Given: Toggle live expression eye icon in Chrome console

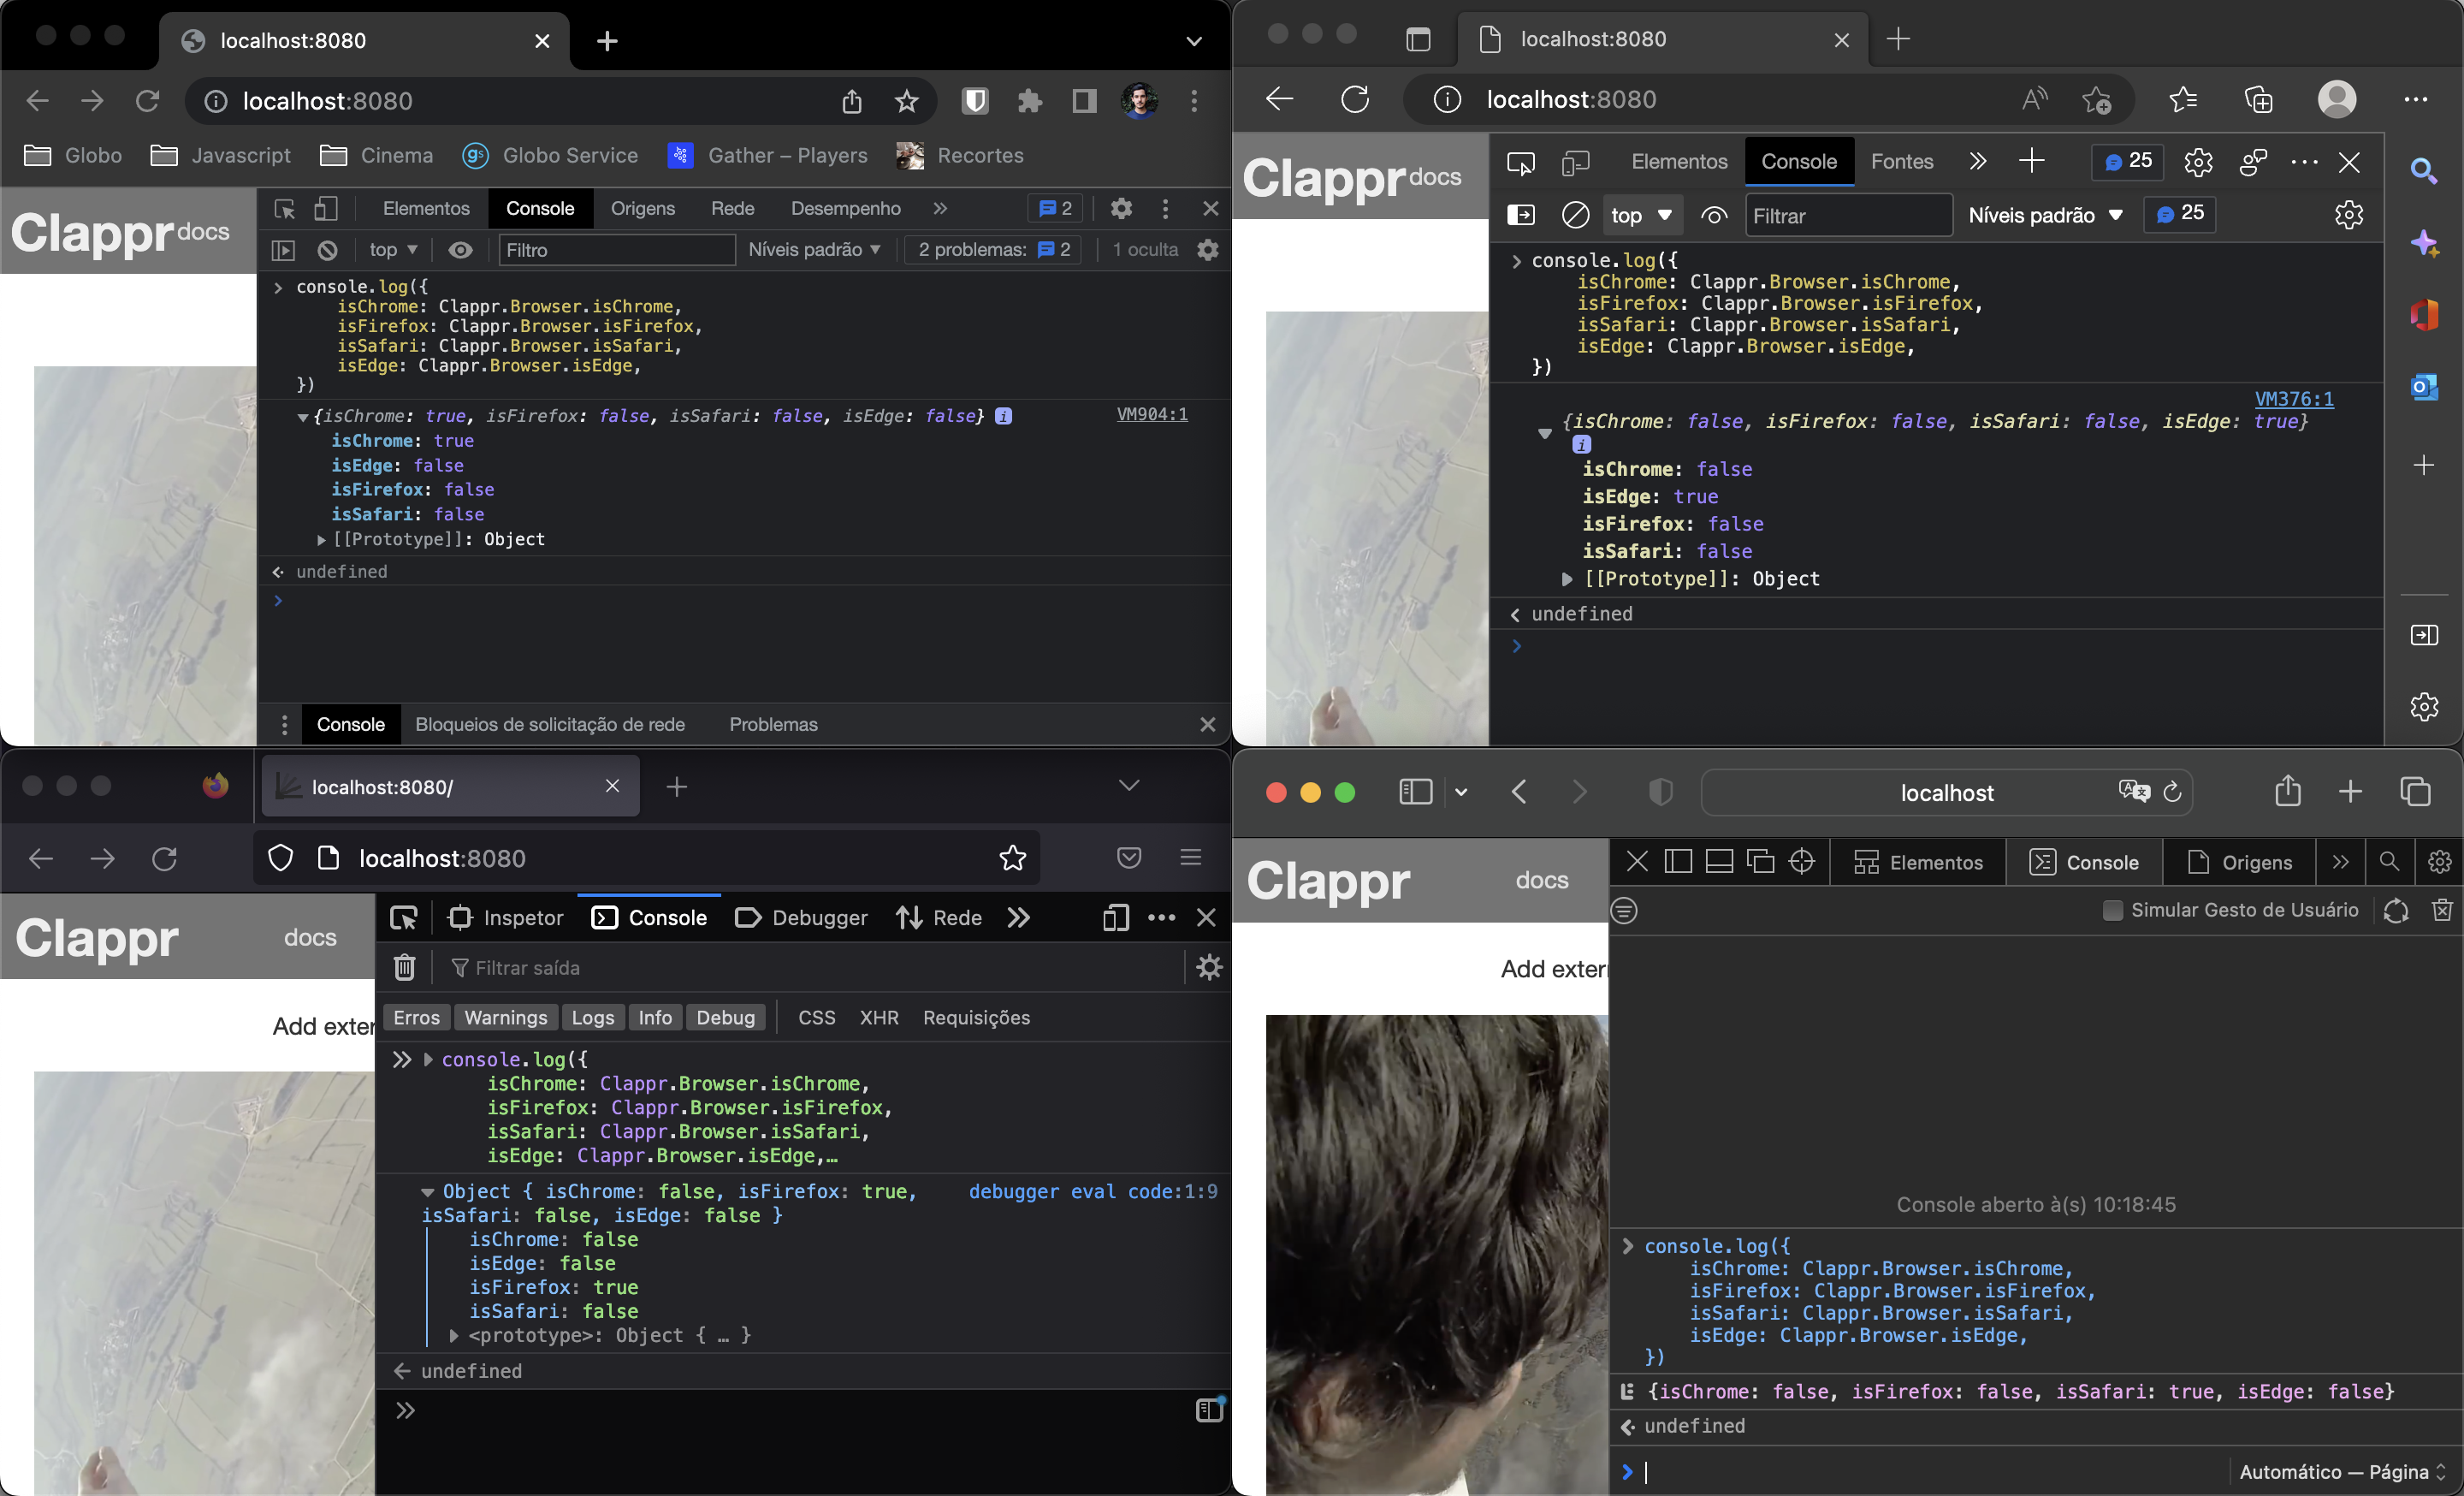Looking at the screenshot, I should pos(460,250).
